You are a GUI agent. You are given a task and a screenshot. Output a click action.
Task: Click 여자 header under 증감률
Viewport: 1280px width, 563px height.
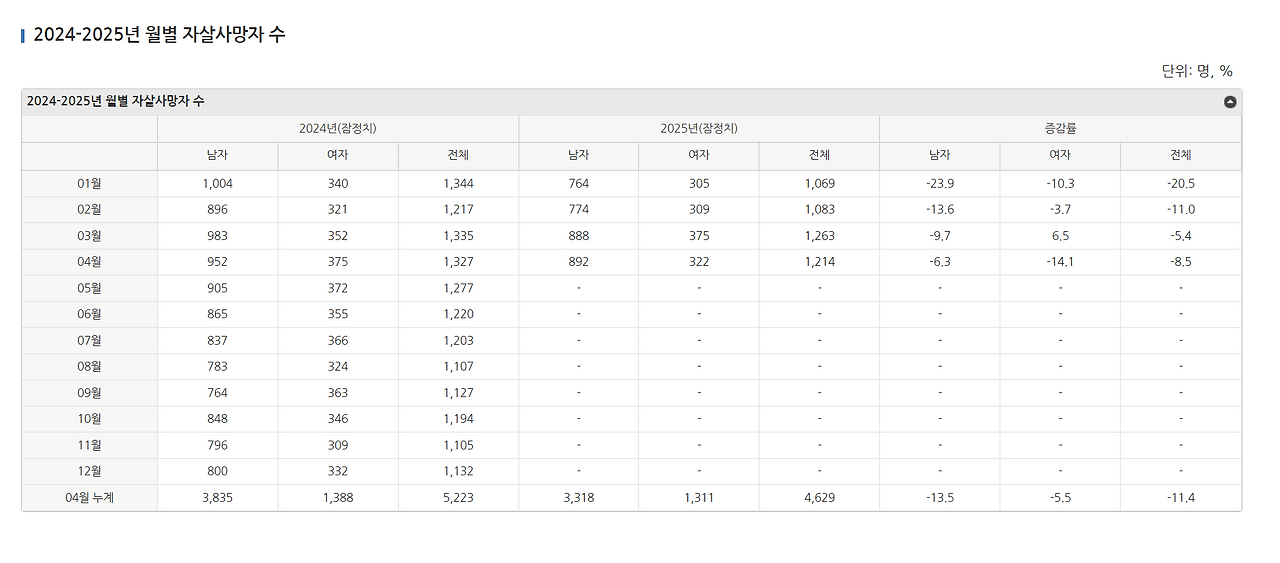(1060, 156)
